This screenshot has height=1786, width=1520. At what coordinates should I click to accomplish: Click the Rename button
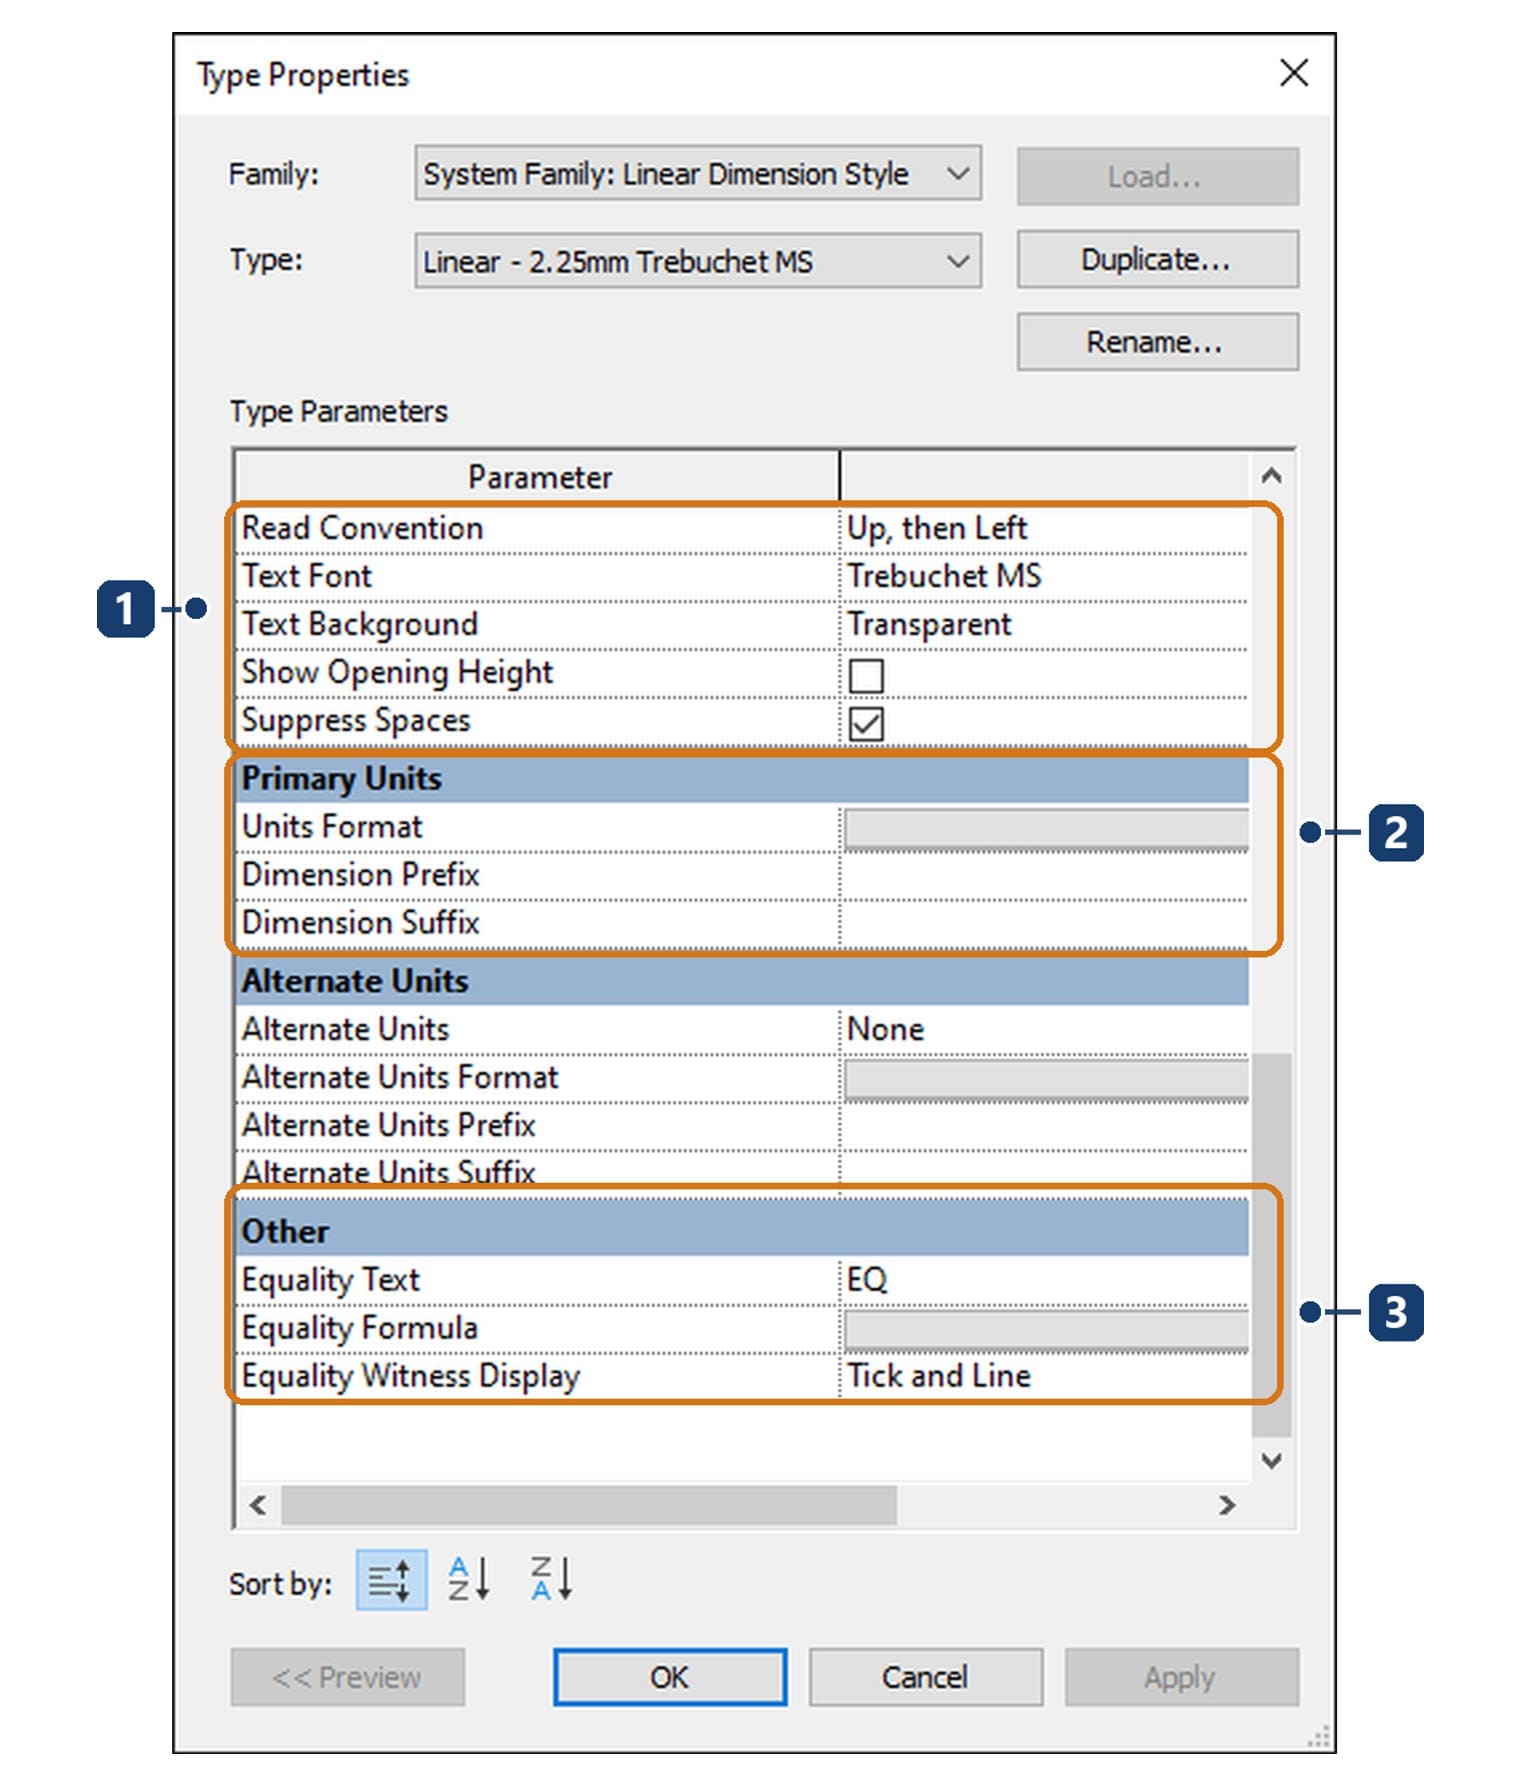[x=1157, y=342]
